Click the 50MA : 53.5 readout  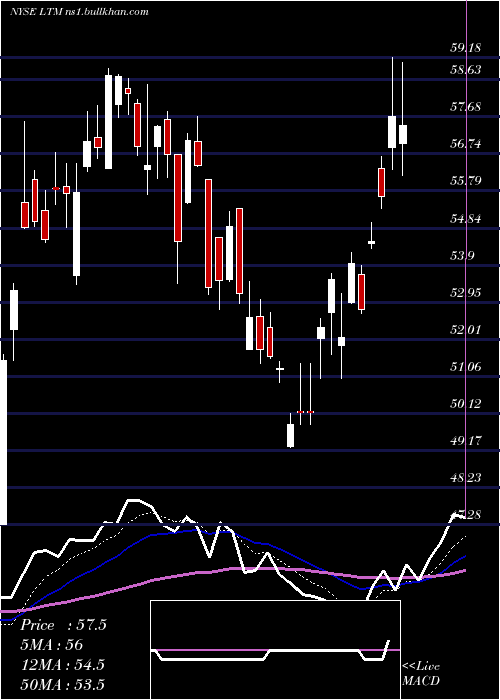point(62,685)
